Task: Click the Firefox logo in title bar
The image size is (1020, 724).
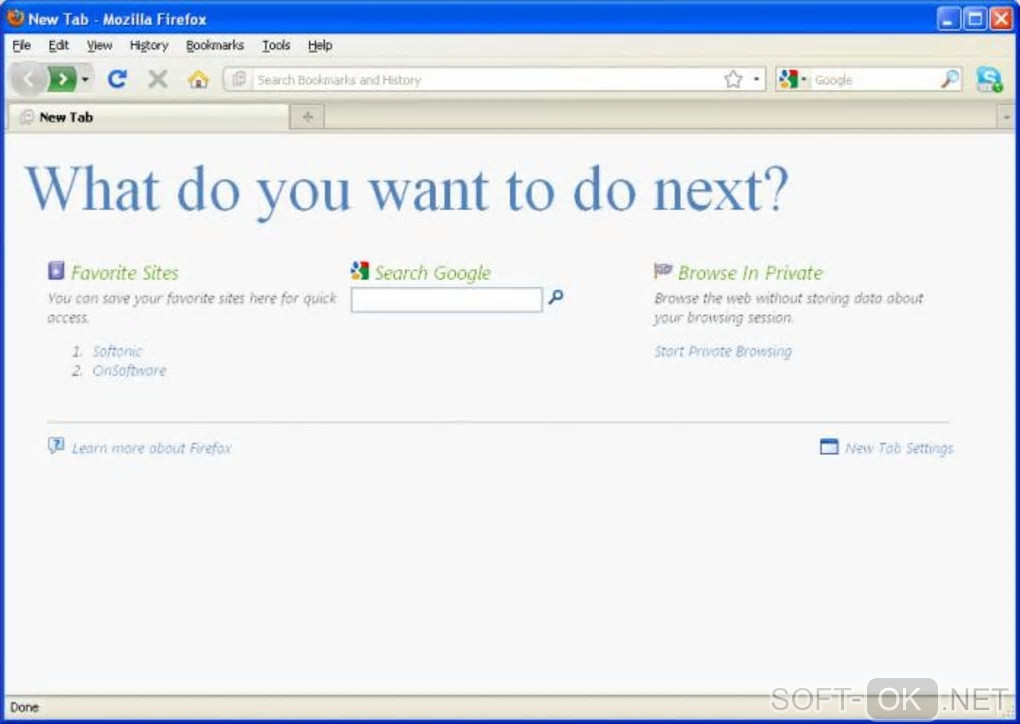Action: click(15, 18)
